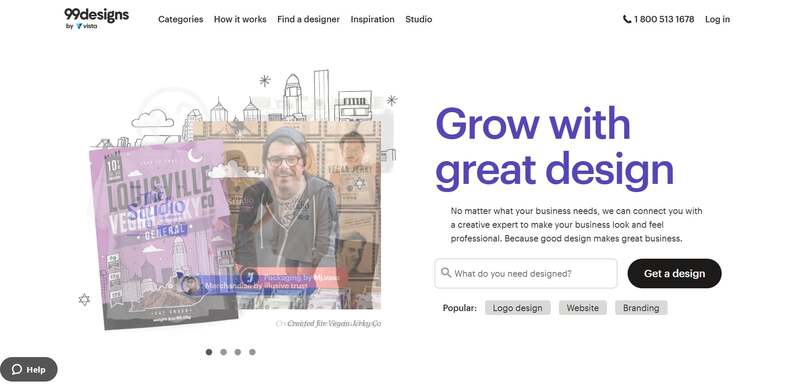Viewport: 799px width, 385px height.
Task: Click the 'by vista' text under the logo
Action: tap(81, 26)
